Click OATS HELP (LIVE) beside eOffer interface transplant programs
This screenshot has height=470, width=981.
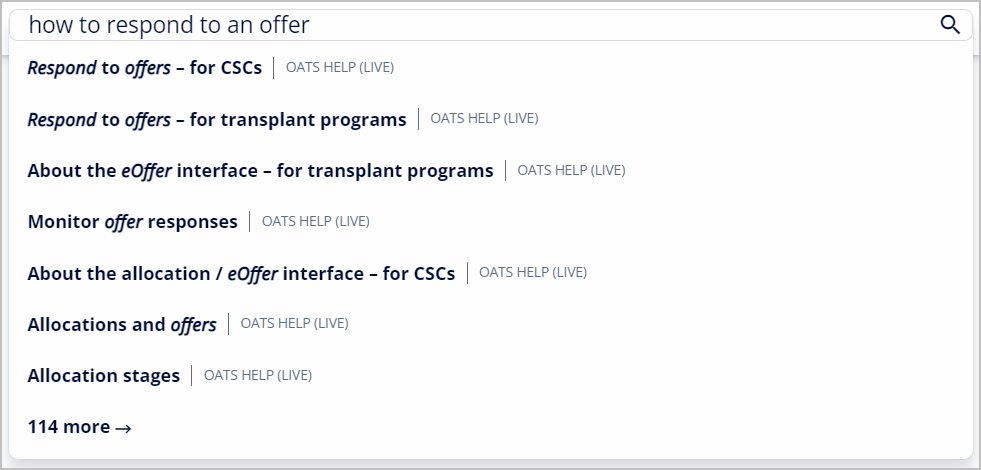click(x=571, y=170)
